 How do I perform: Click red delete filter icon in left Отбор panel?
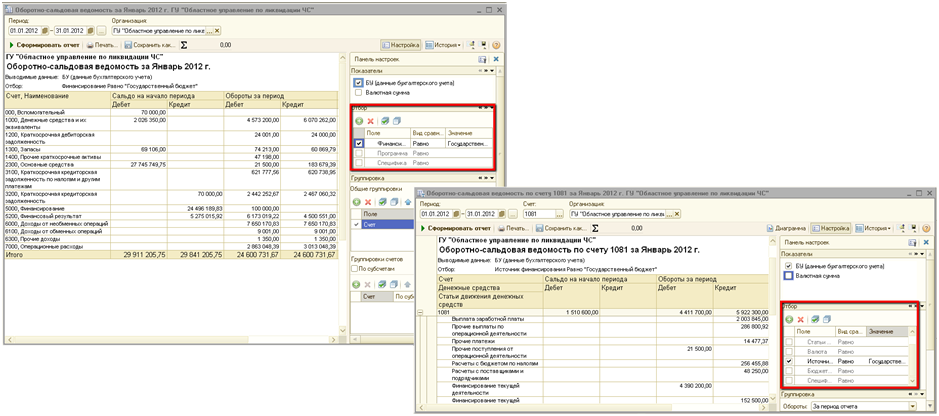pyautogui.click(x=371, y=120)
